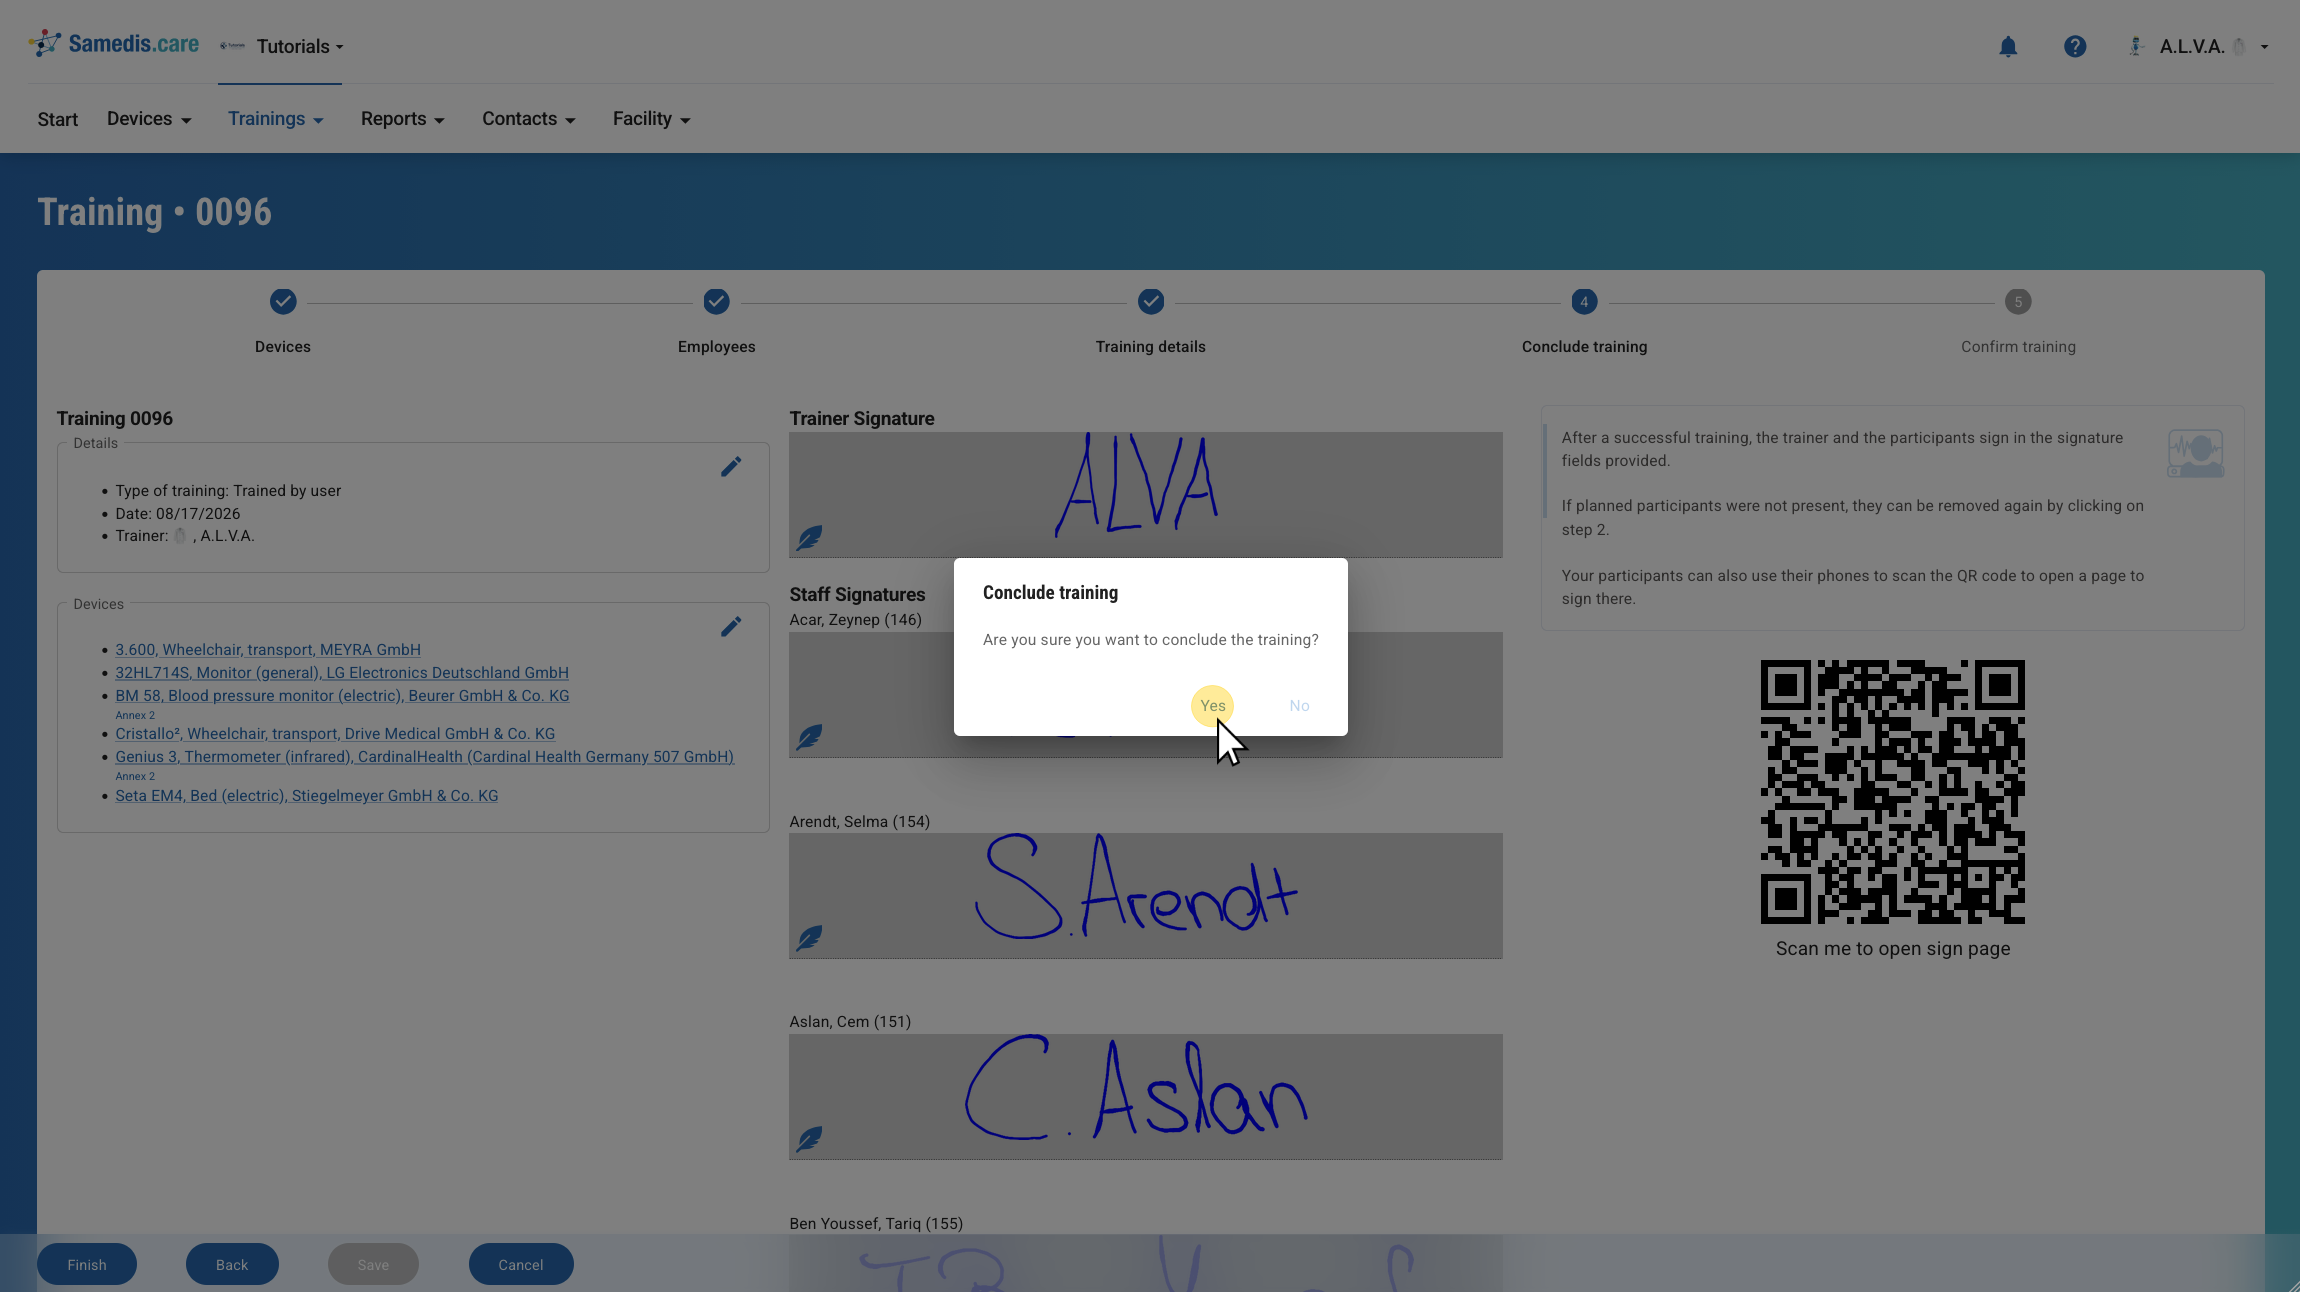Viewport: 2300px width, 1292px height.
Task: Edit Devices list with pencil icon
Action: tap(731, 627)
